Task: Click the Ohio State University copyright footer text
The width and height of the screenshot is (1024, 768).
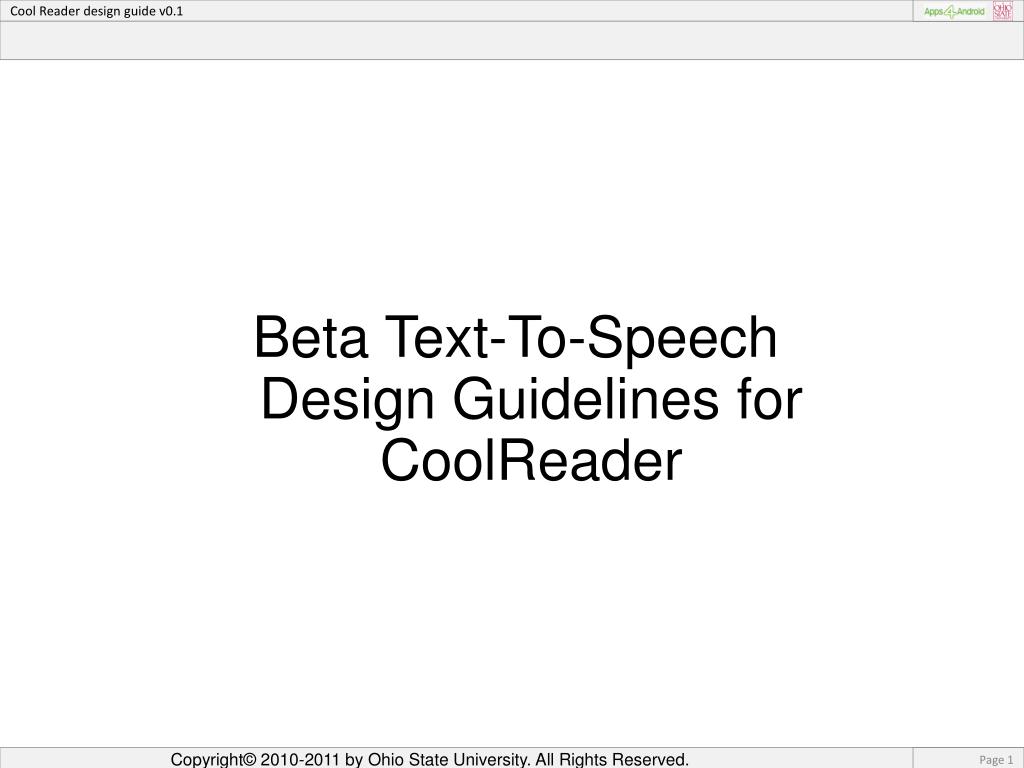Action: click(x=430, y=760)
